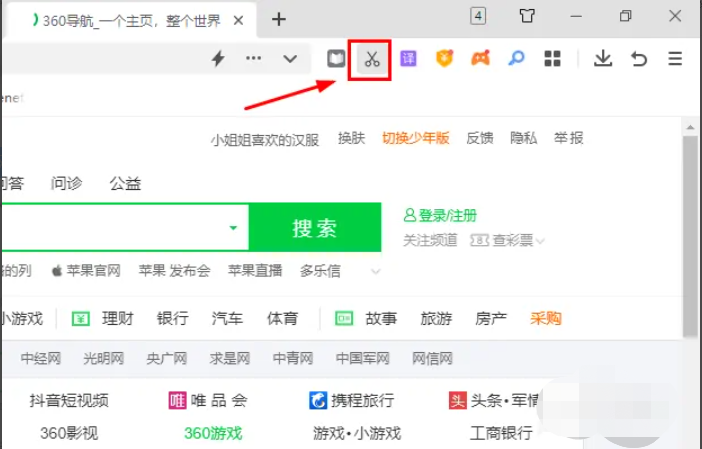The width and height of the screenshot is (702, 449).
Task: Expand the search box suggestion dropdown arrow
Action: (233, 228)
